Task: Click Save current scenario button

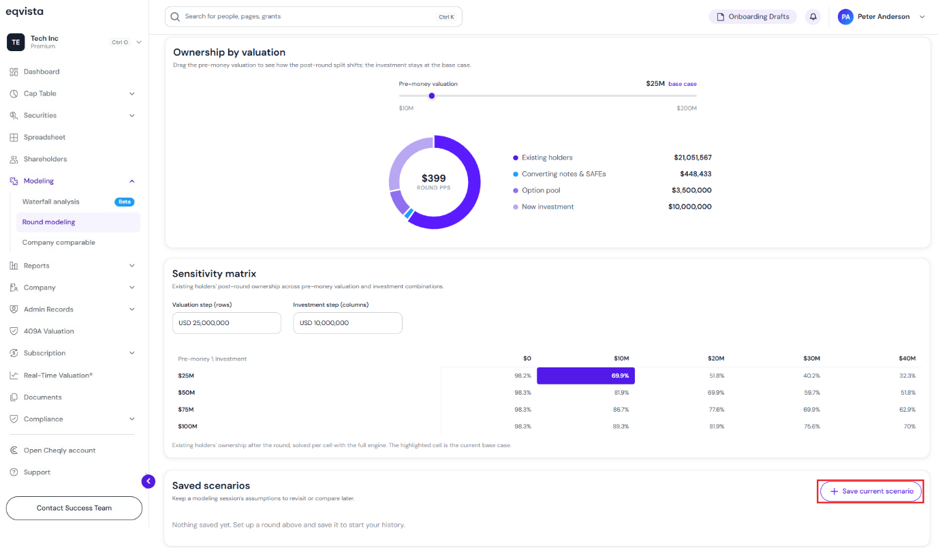Action: [x=871, y=491]
